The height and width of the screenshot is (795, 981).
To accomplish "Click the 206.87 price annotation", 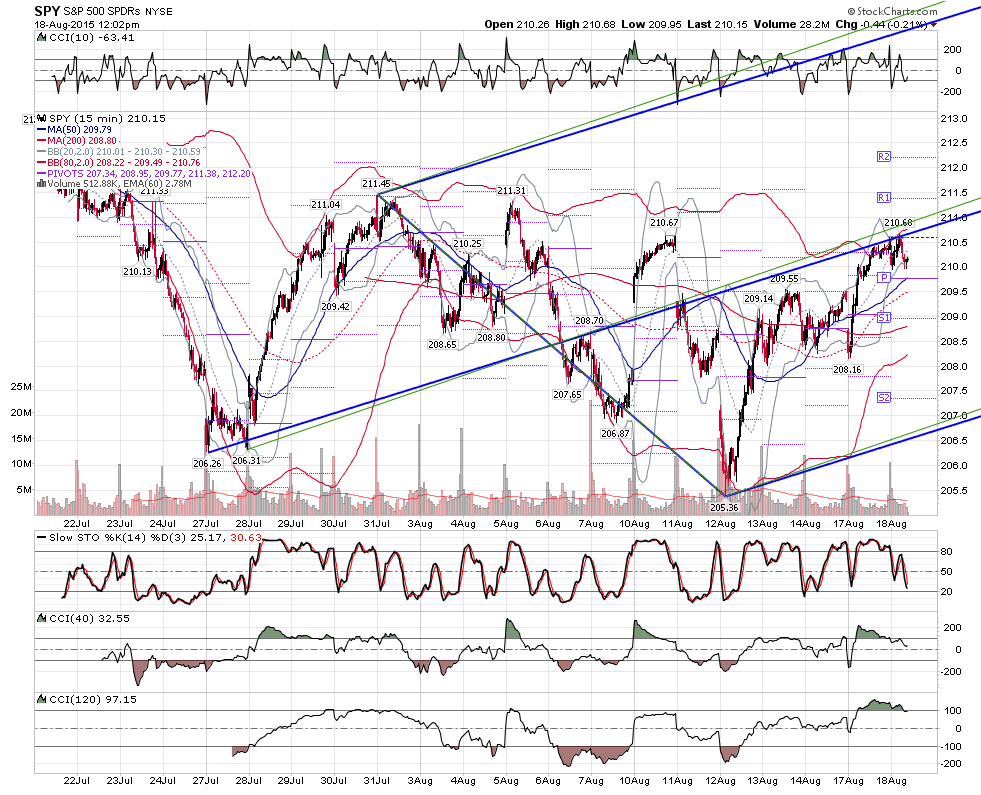I will click(615, 433).
